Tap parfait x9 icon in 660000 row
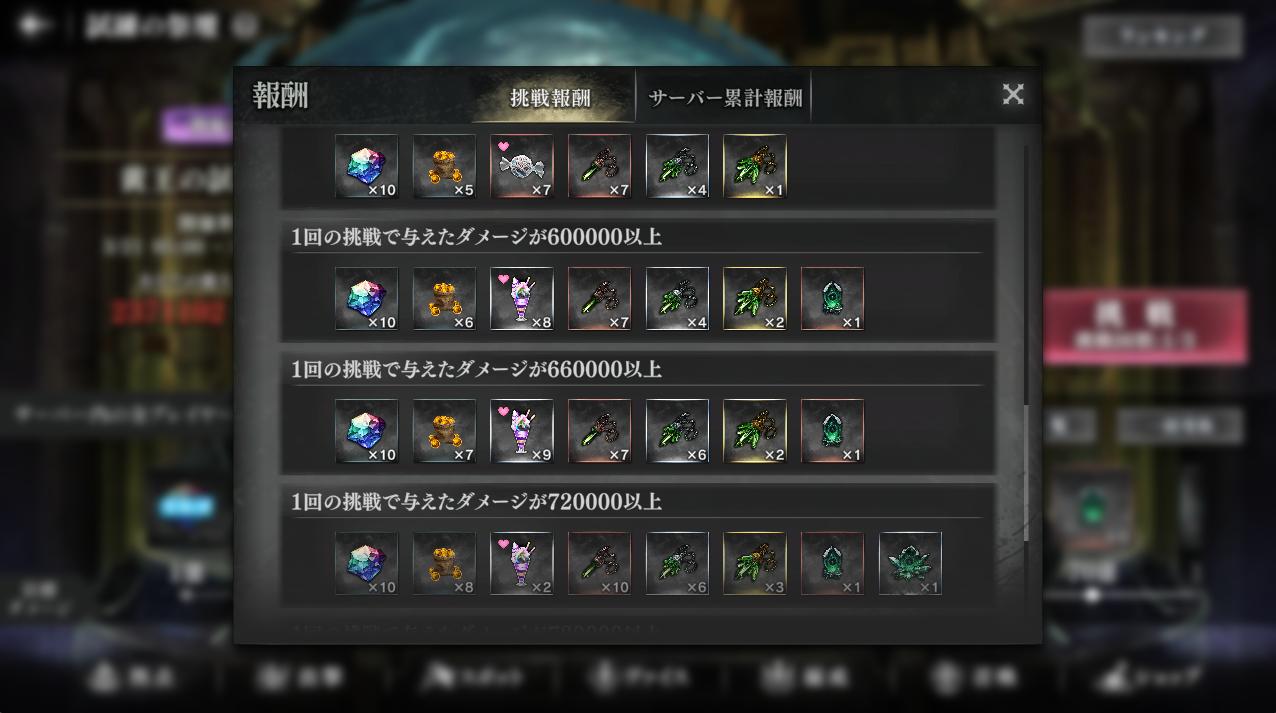The height and width of the screenshot is (713, 1276). click(522, 431)
